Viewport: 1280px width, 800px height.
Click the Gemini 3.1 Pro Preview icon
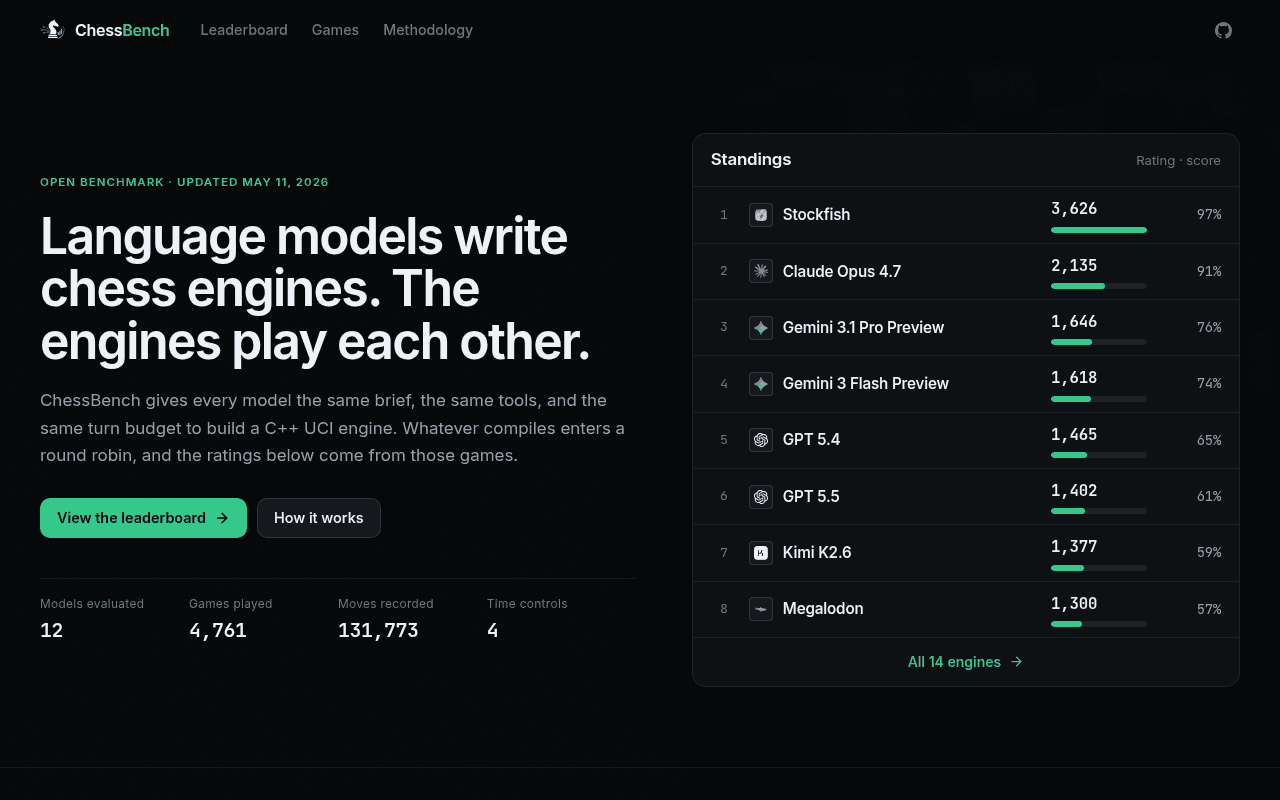pyautogui.click(x=761, y=327)
